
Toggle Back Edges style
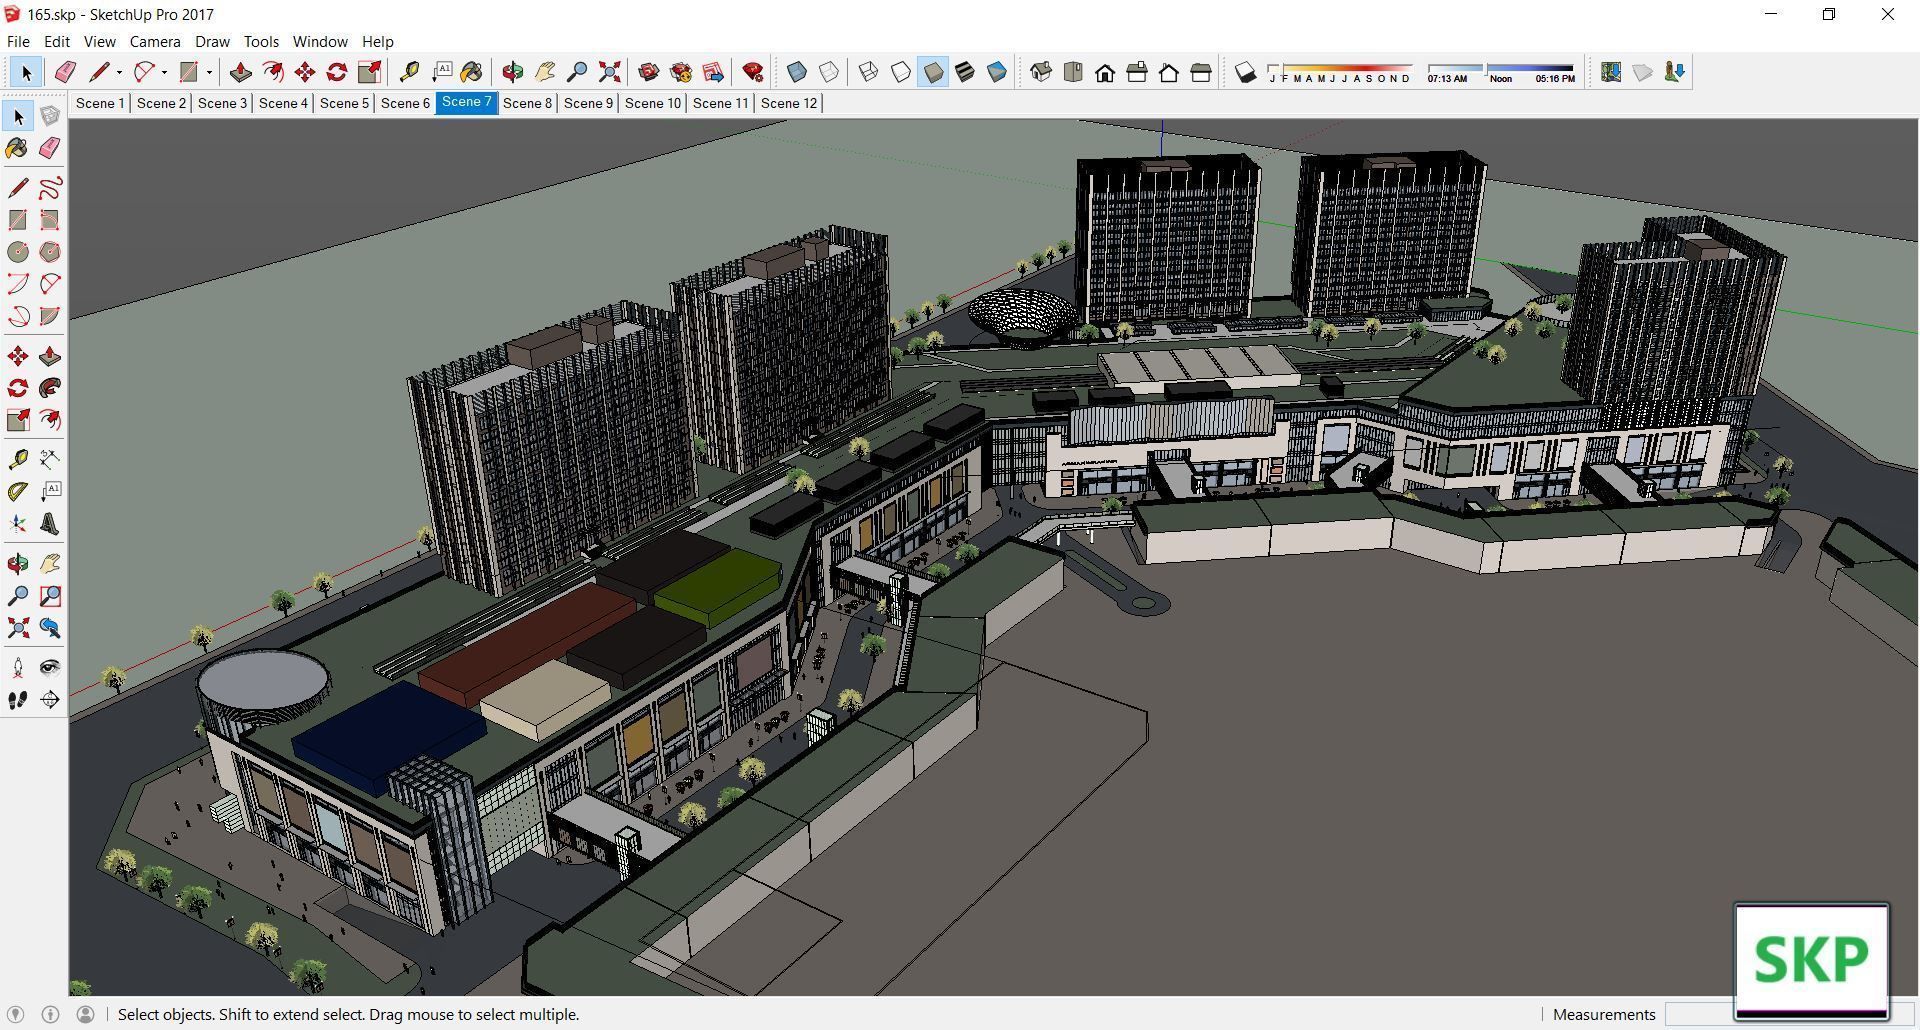(x=829, y=72)
